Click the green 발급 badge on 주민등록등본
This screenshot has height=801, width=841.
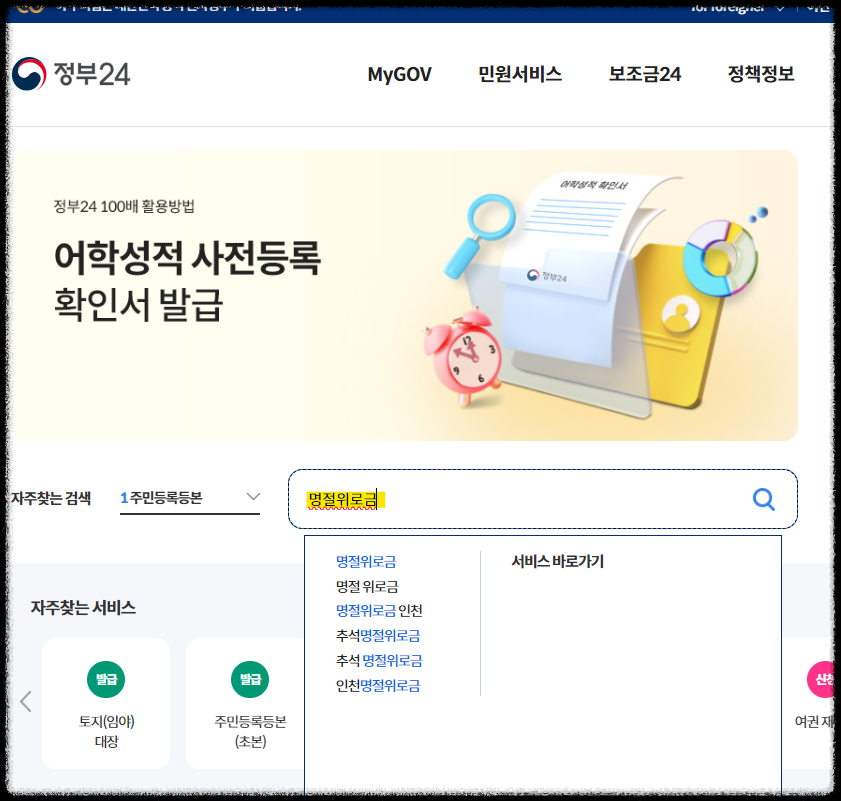250,679
